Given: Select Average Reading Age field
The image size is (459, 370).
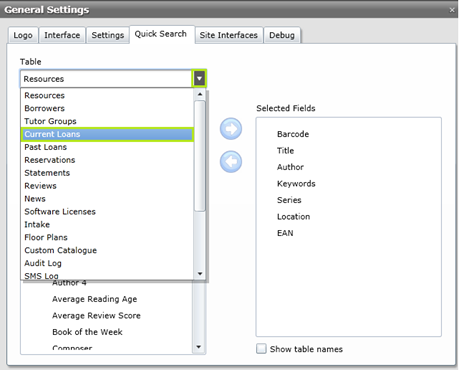Looking at the screenshot, I should (x=94, y=299).
